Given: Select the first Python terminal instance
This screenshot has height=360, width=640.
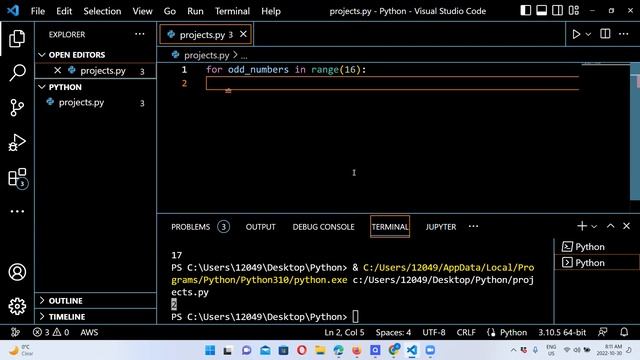Looking at the screenshot, I should (597, 247).
